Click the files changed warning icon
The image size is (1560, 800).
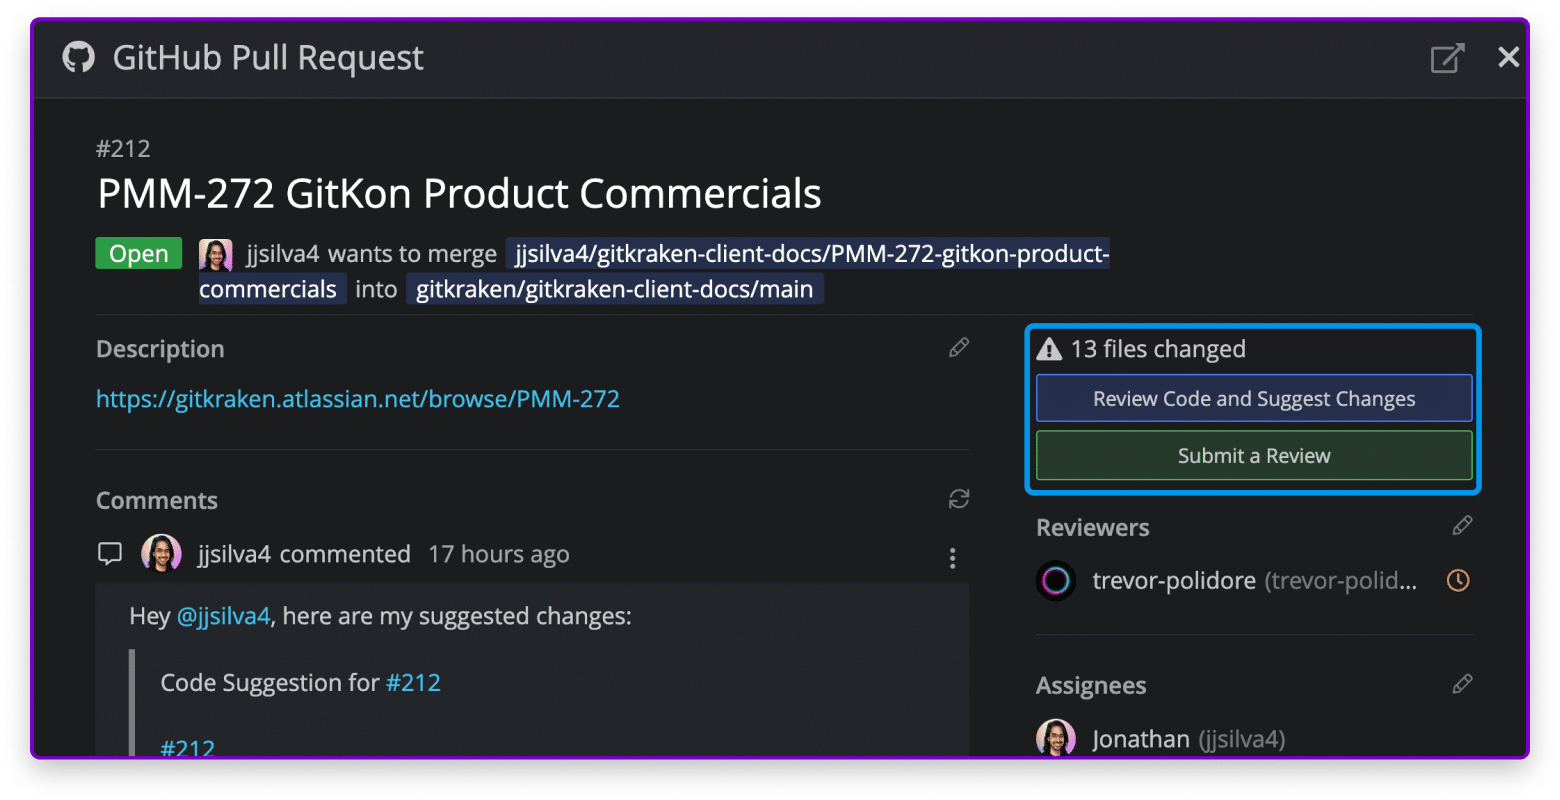pyautogui.click(x=1049, y=349)
